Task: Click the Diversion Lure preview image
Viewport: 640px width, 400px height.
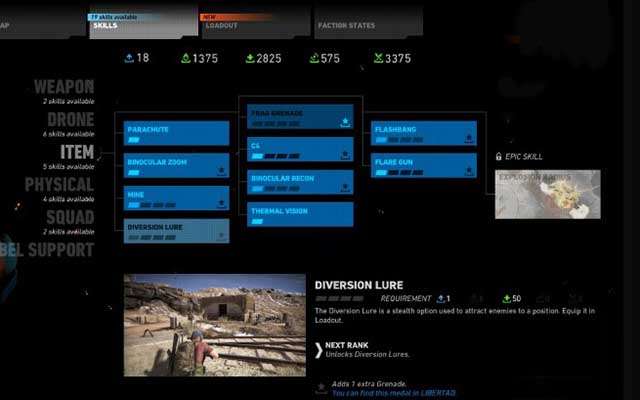Action: coord(215,325)
